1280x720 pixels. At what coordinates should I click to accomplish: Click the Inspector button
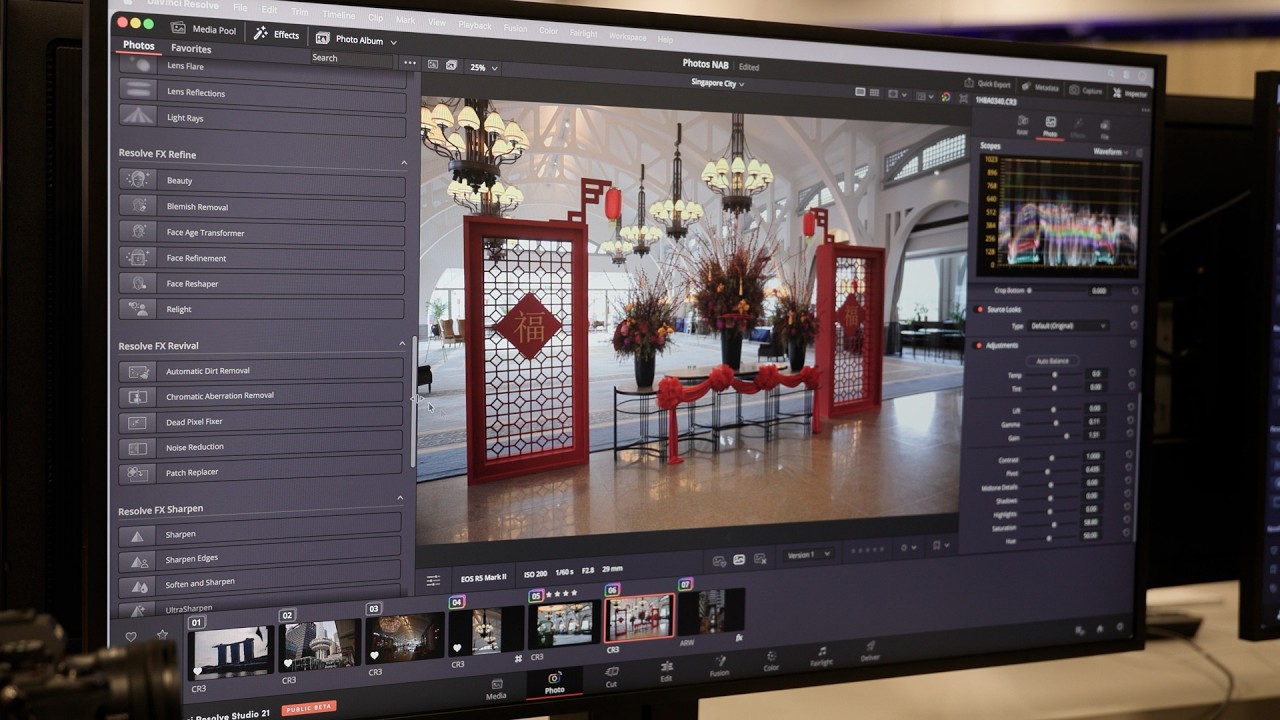pos(1130,93)
